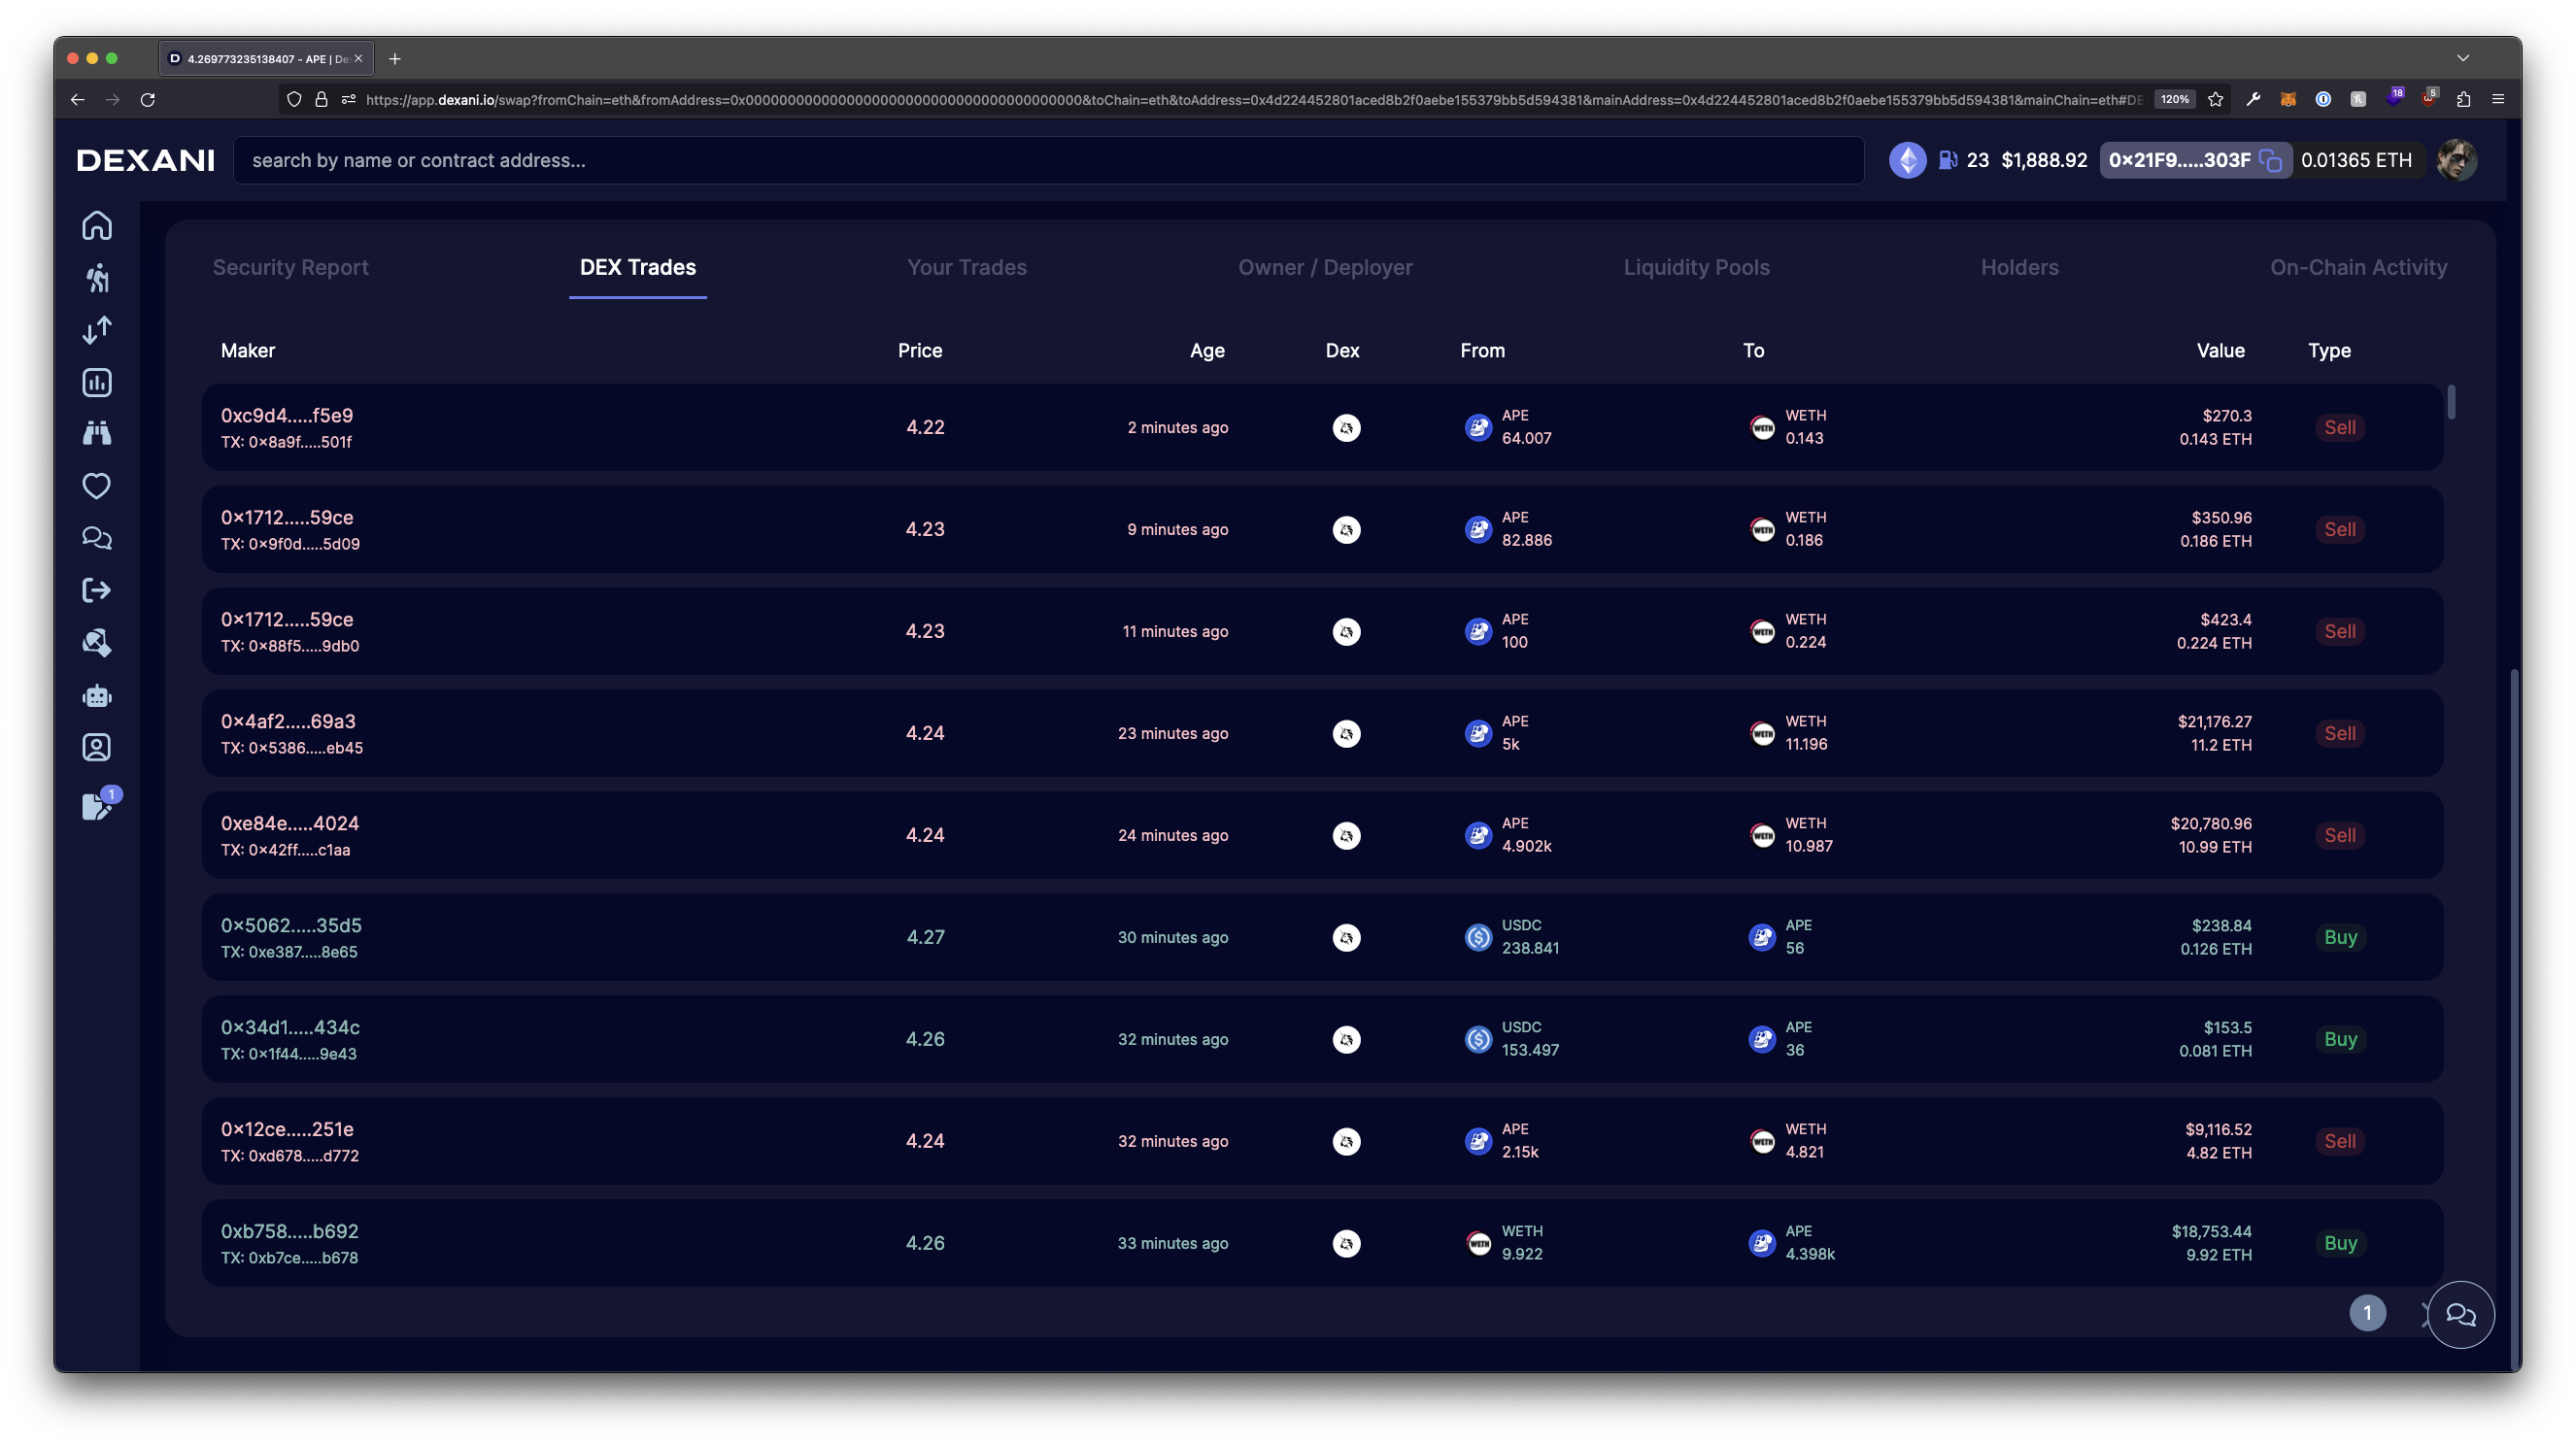Click Buy badge in 0xb758.....b692 row
The width and height of the screenshot is (2576, 1444).
[x=2340, y=1243]
